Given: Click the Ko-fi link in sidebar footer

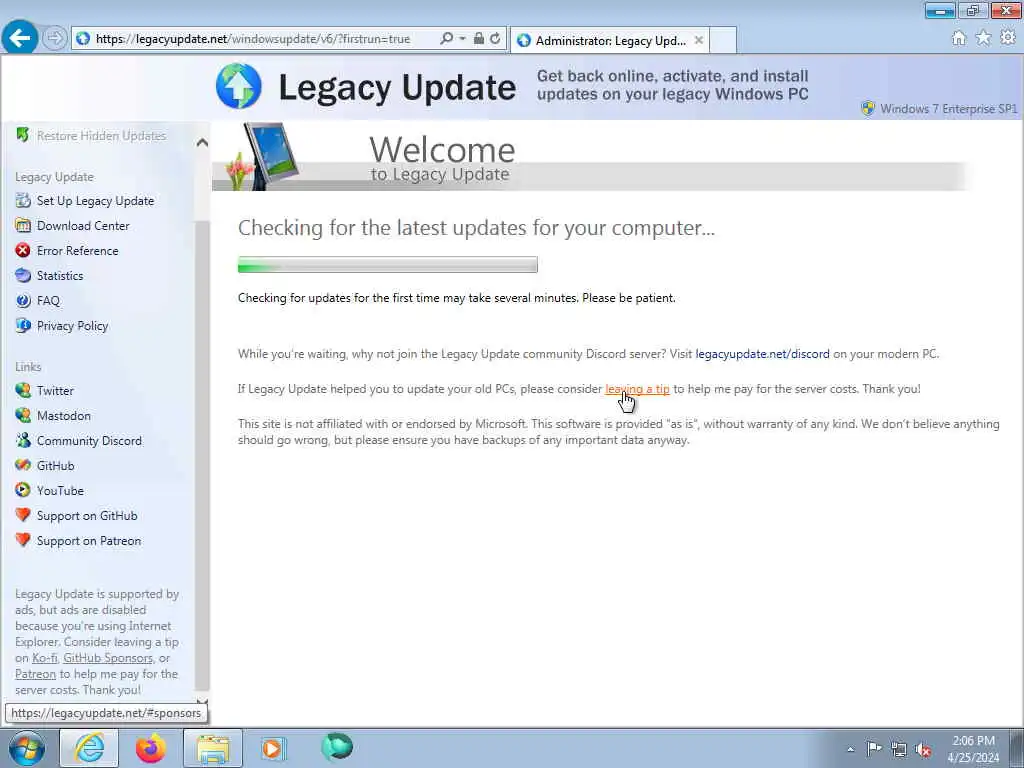Looking at the screenshot, I should coord(44,658).
